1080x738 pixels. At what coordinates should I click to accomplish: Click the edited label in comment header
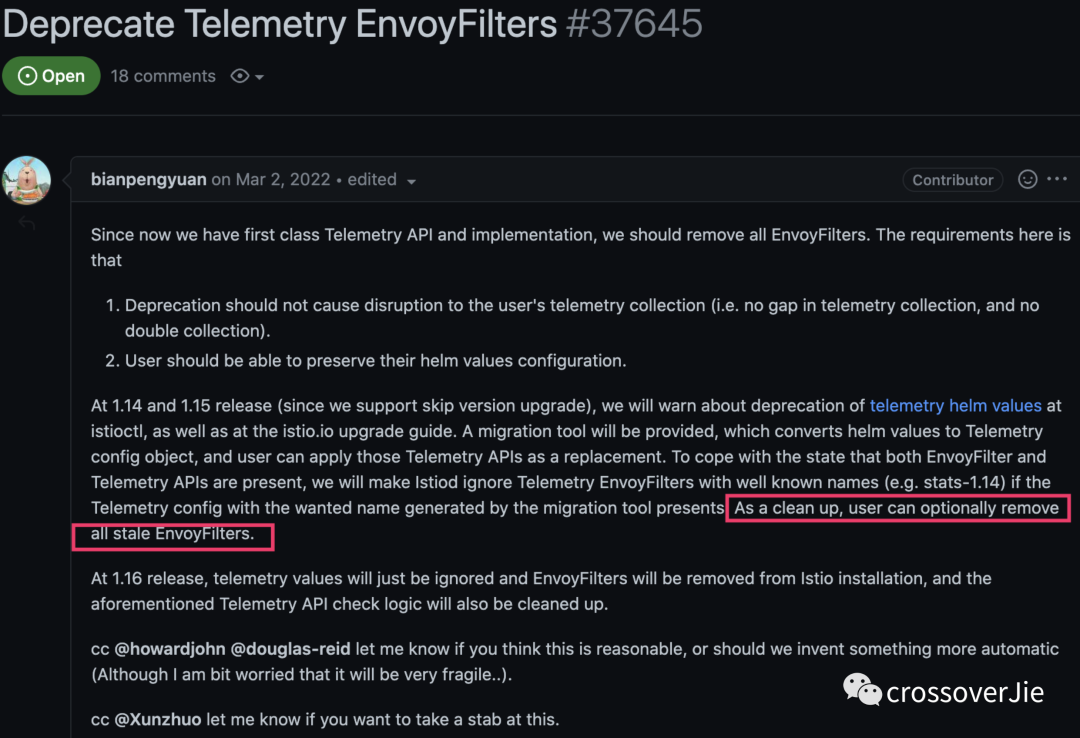(x=372, y=179)
